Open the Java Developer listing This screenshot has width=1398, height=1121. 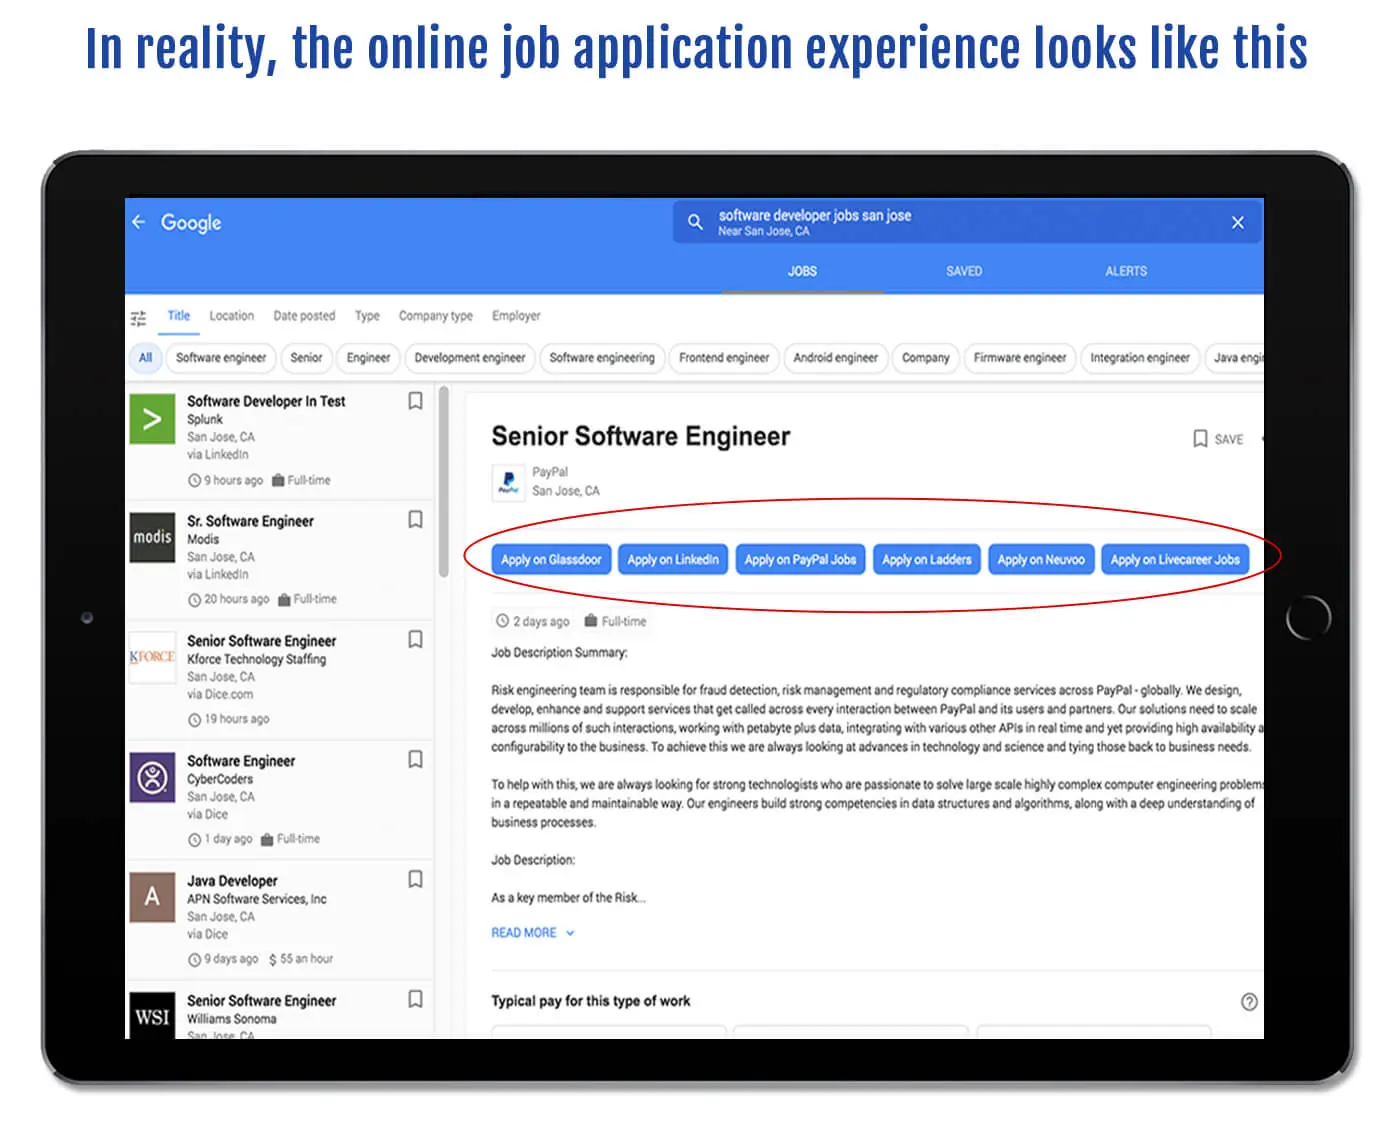[x=280, y=920]
